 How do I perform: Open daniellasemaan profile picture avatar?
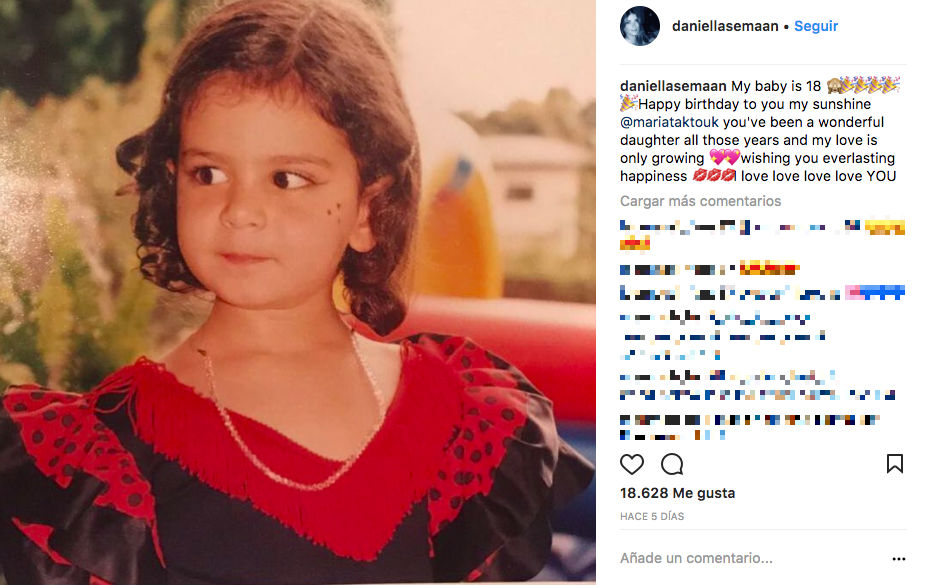pyautogui.click(x=639, y=26)
